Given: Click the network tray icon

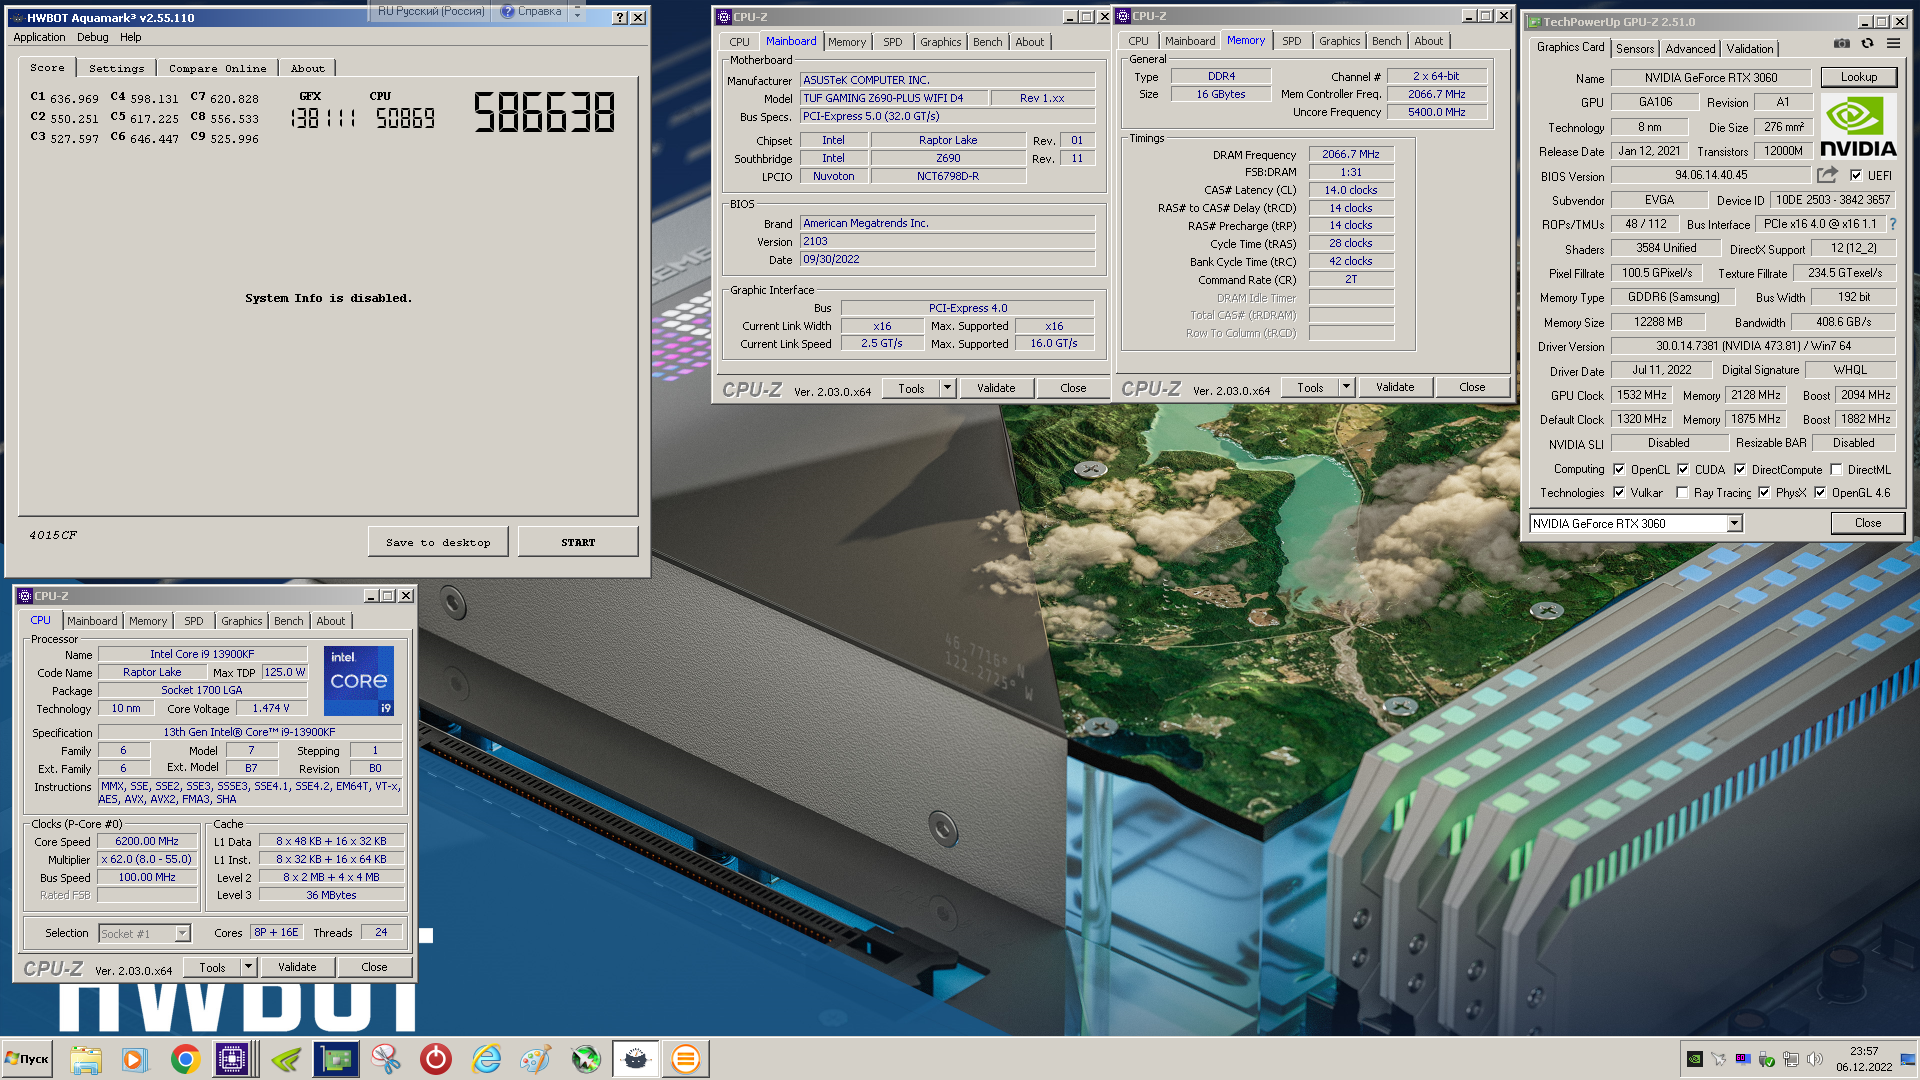Looking at the screenshot, I should pyautogui.click(x=1791, y=1059).
